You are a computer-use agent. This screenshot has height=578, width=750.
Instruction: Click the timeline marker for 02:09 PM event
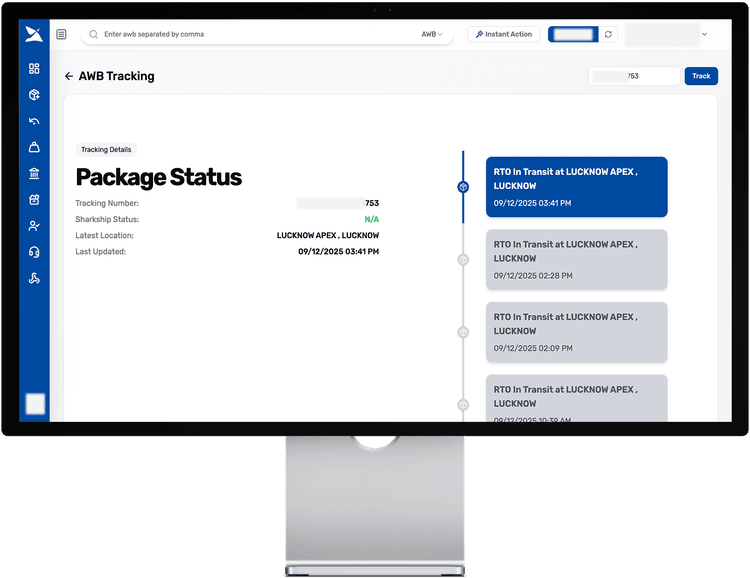[463, 333]
